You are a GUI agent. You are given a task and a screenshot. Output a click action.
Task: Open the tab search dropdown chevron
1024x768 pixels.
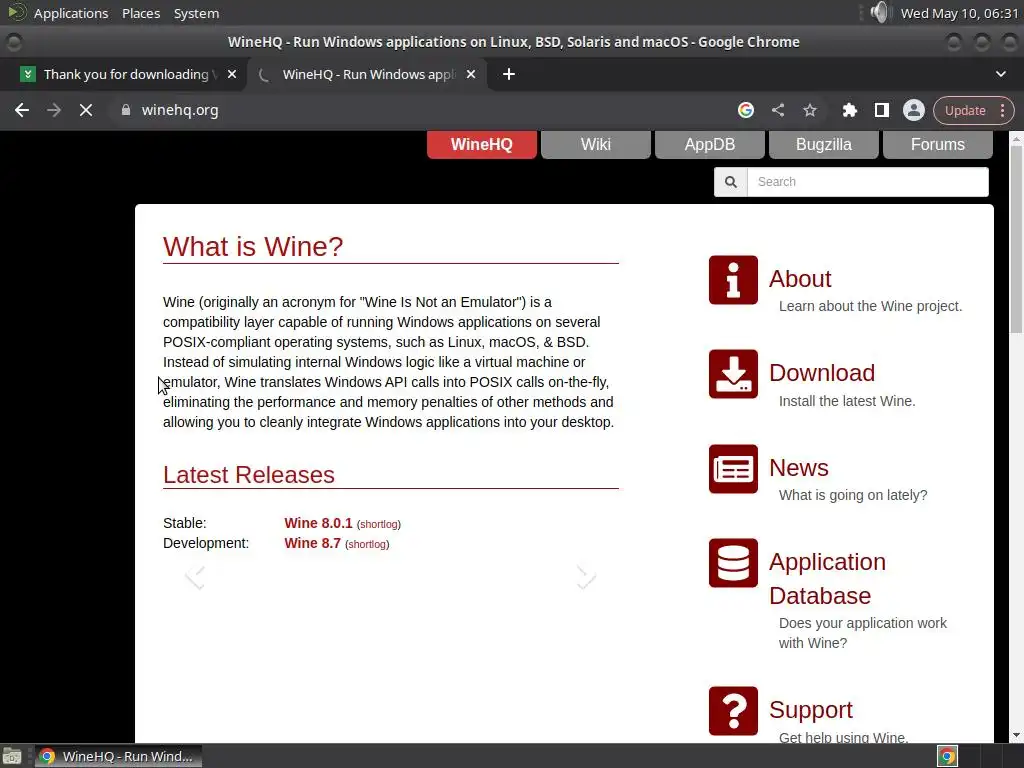click(x=1000, y=74)
